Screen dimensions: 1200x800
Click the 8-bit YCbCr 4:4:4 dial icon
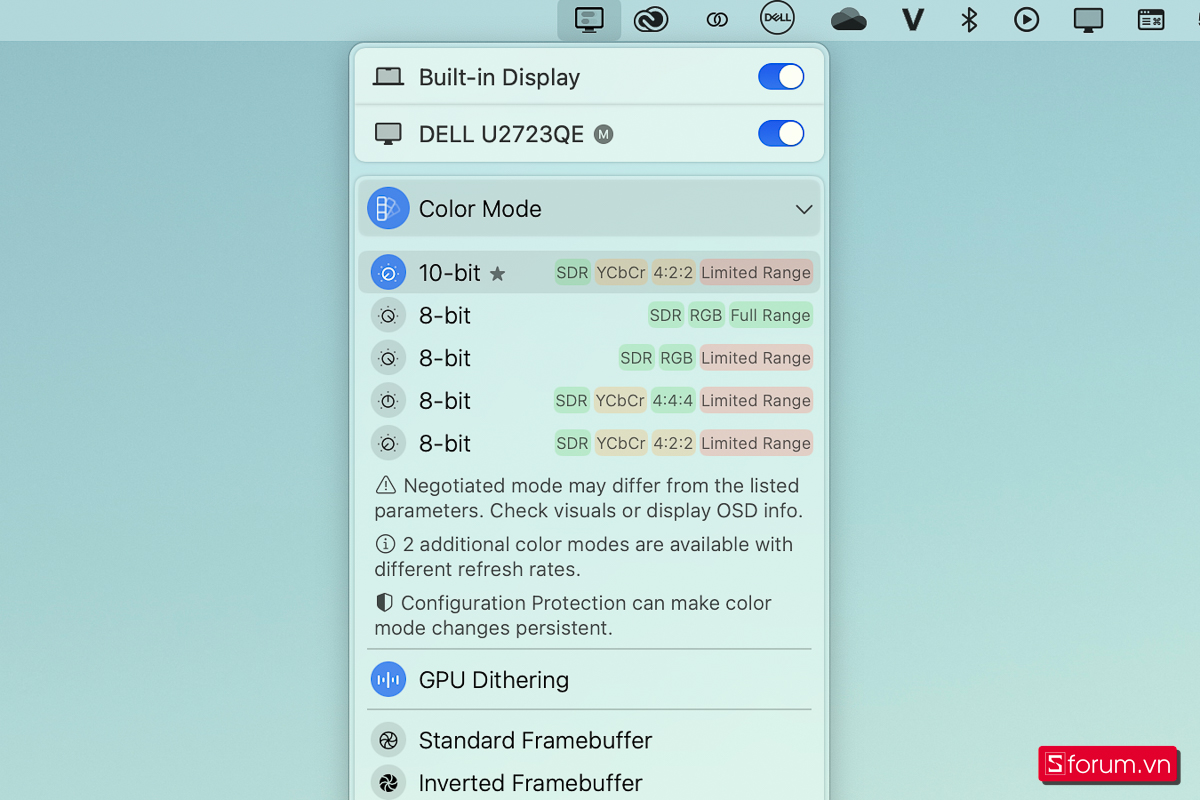click(x=388, y=400)
